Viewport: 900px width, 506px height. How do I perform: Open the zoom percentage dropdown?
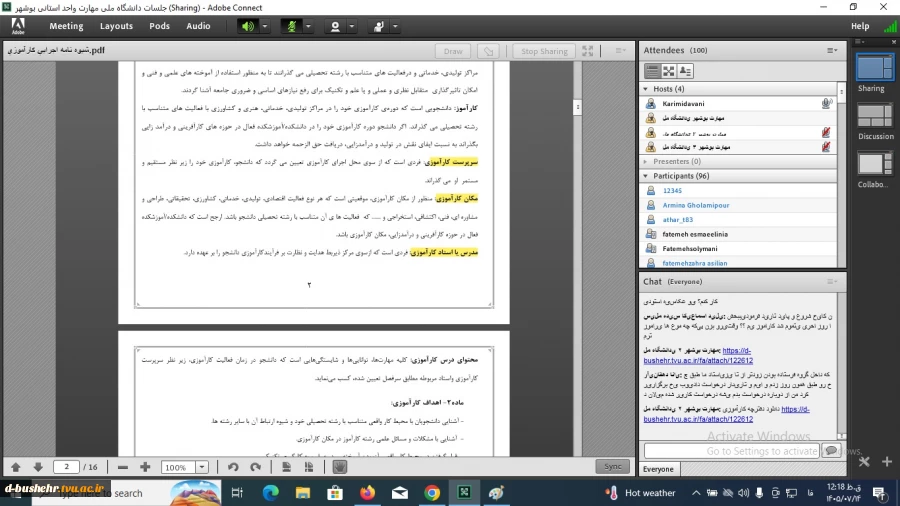pos(201,467)
